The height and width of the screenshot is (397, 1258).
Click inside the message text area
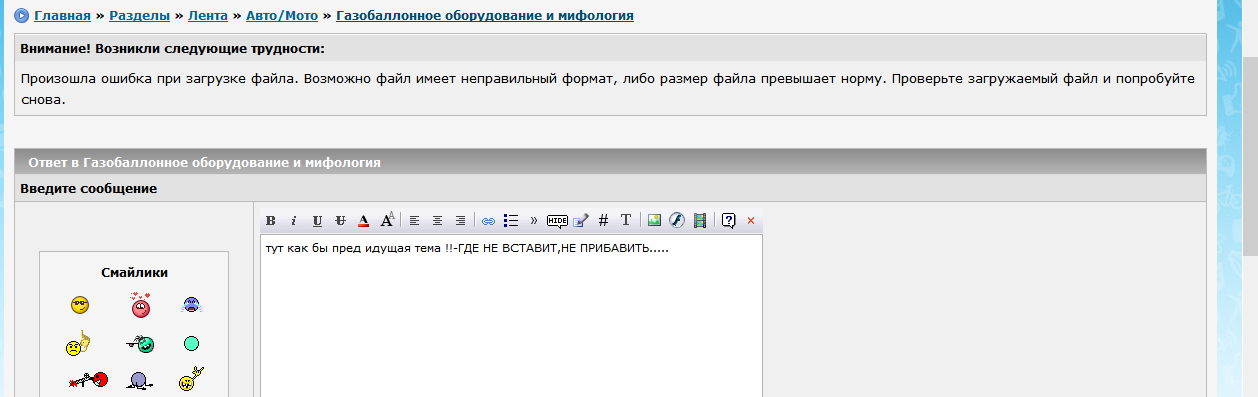[x=511, y=316]
